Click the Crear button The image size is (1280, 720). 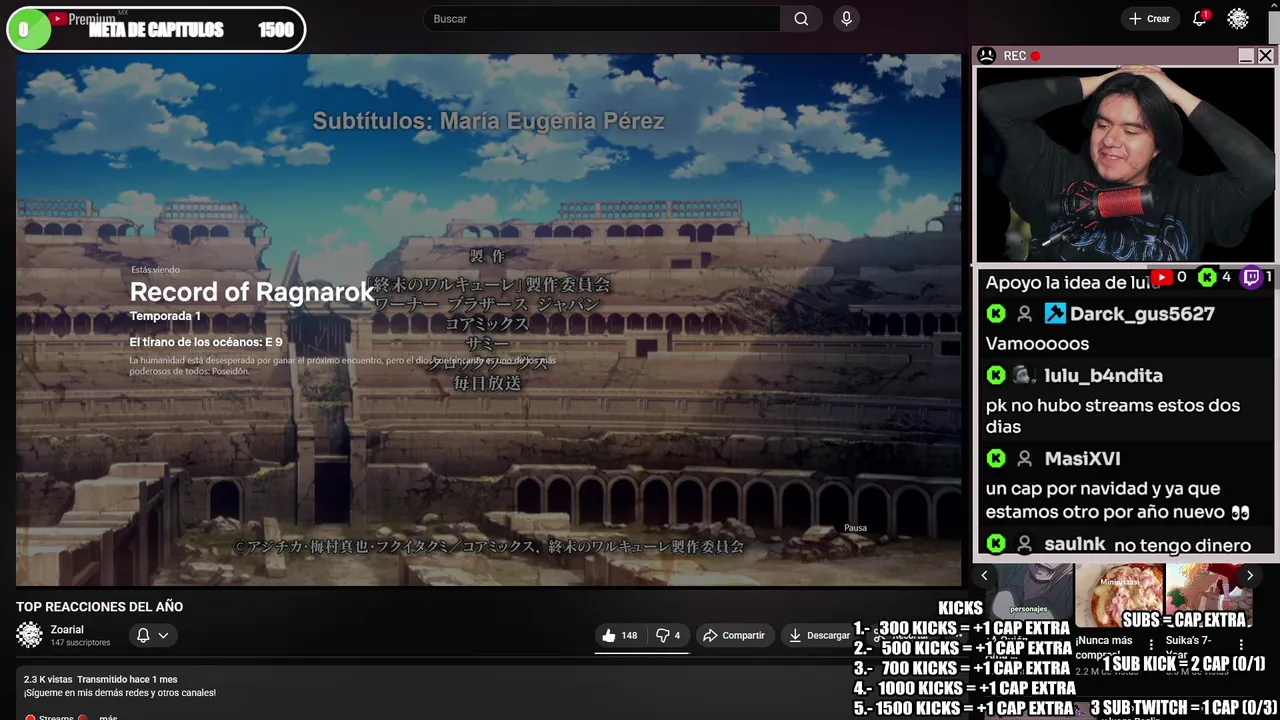point(1149,19)
